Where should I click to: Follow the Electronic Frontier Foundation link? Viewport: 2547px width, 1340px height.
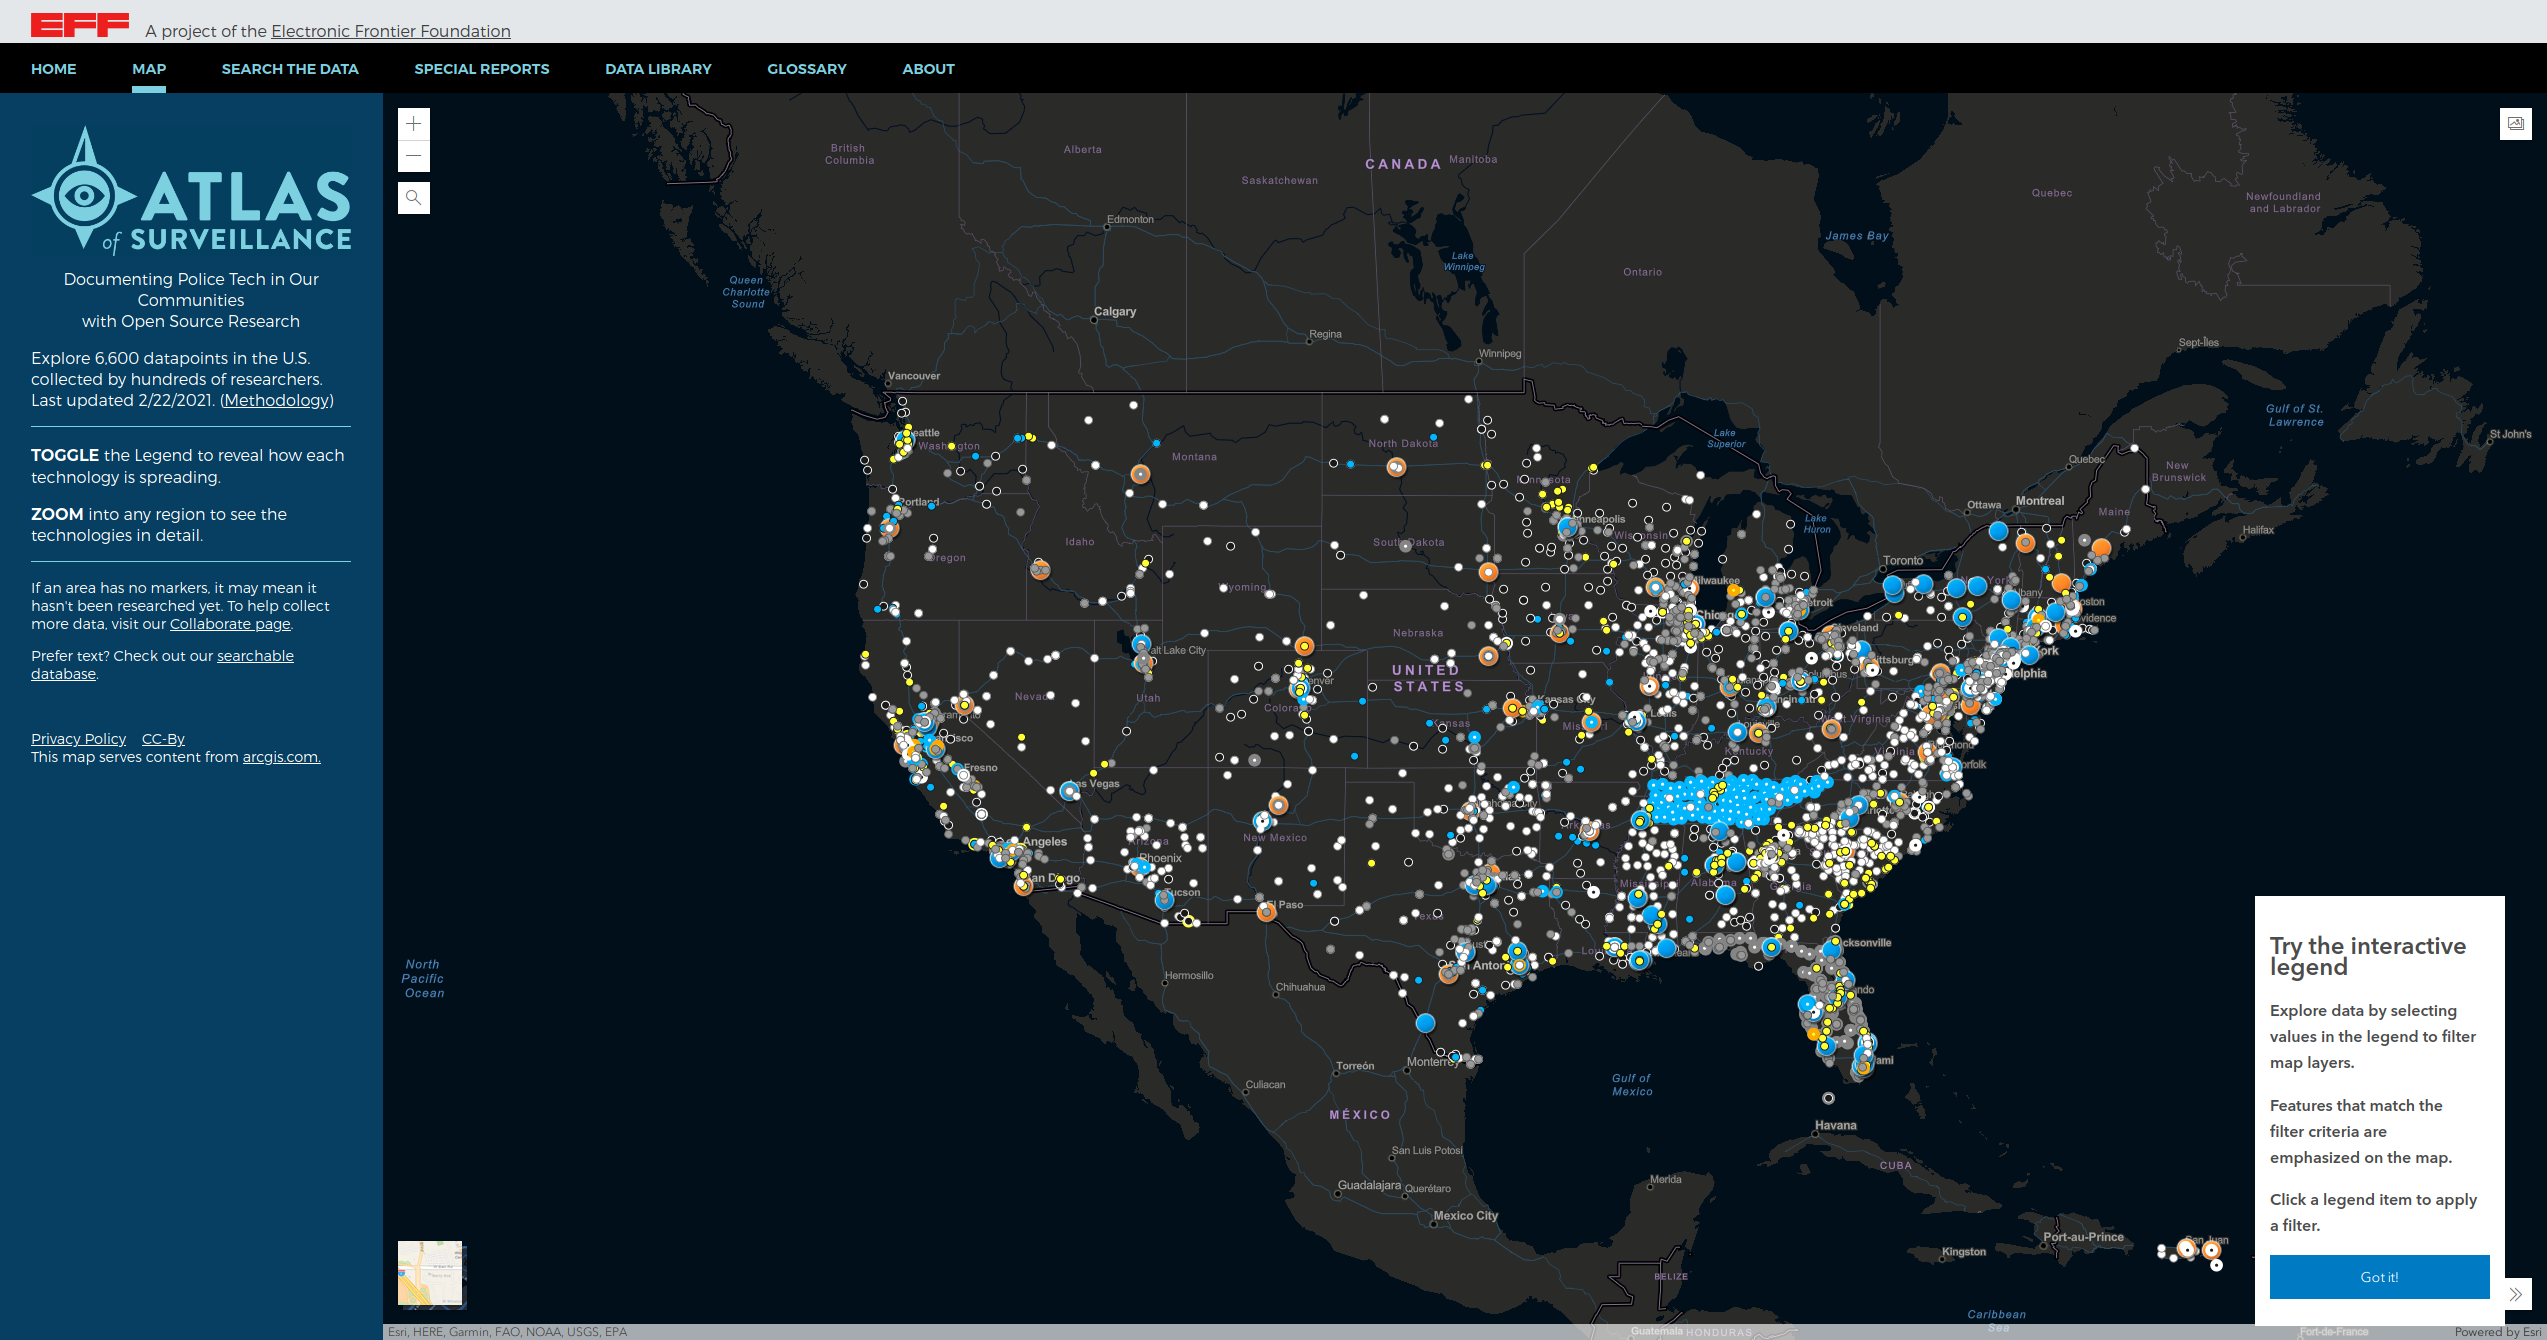390,31
